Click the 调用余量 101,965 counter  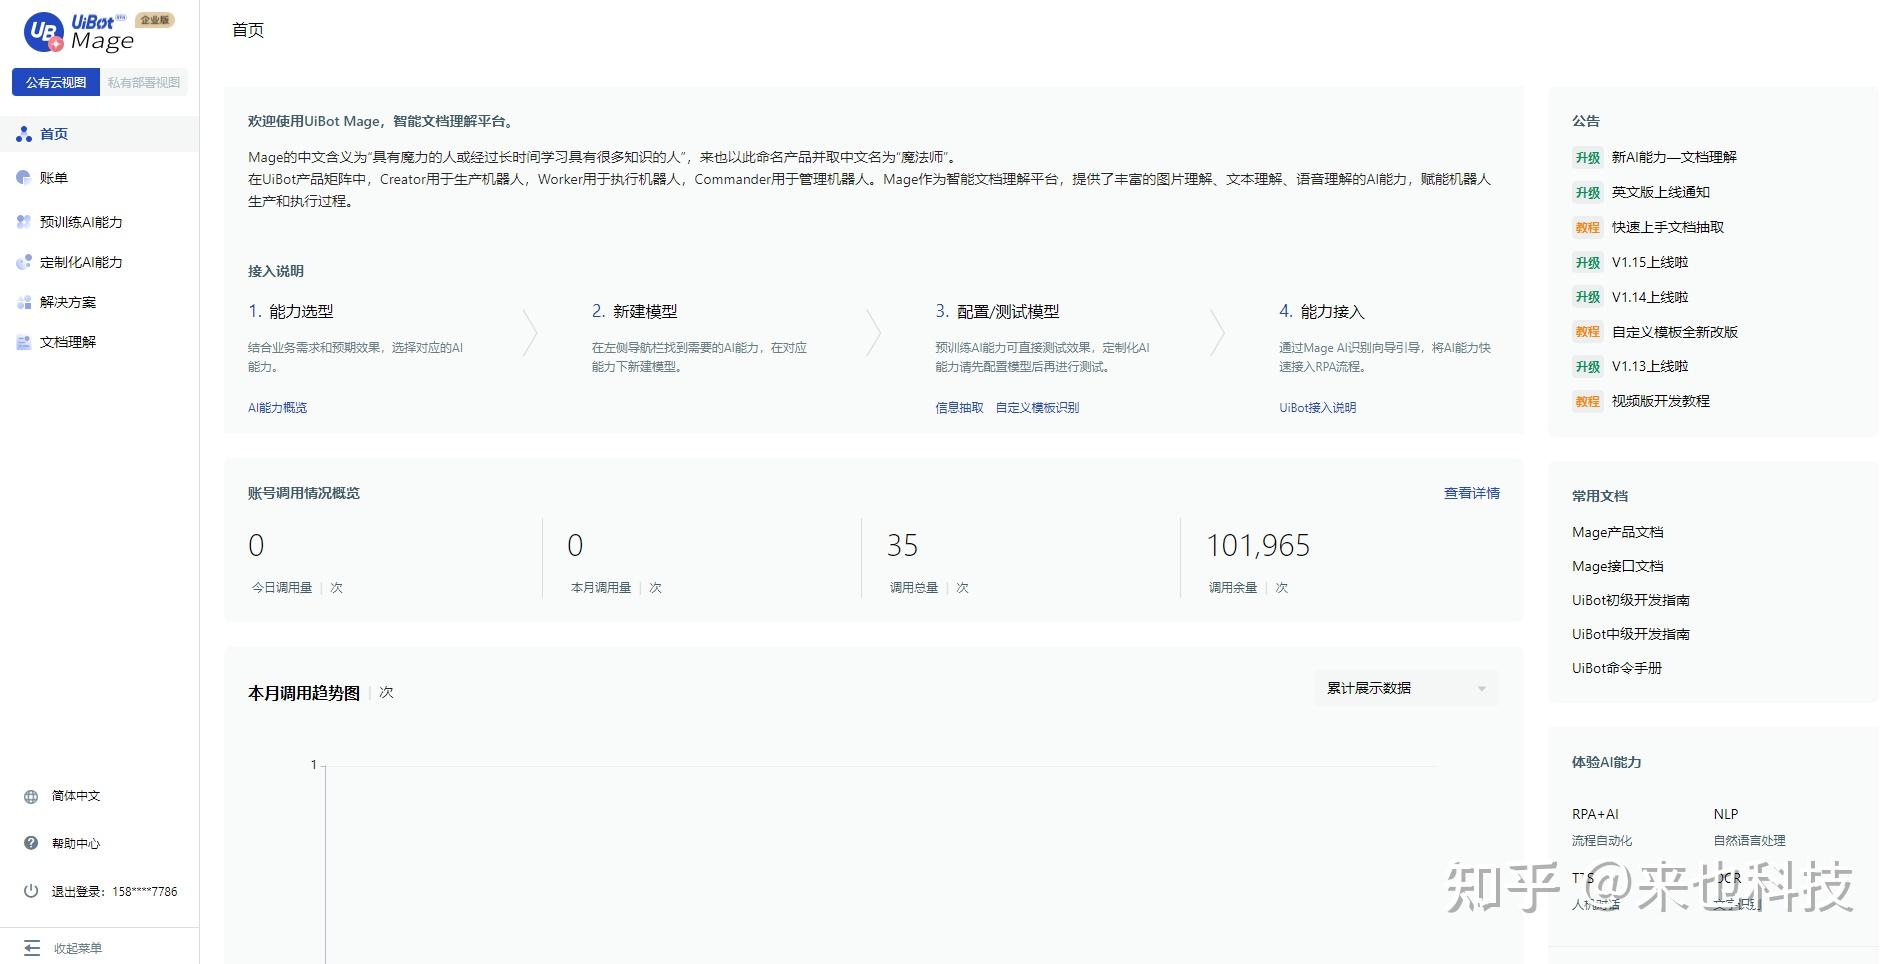[x=1256, y=545]
